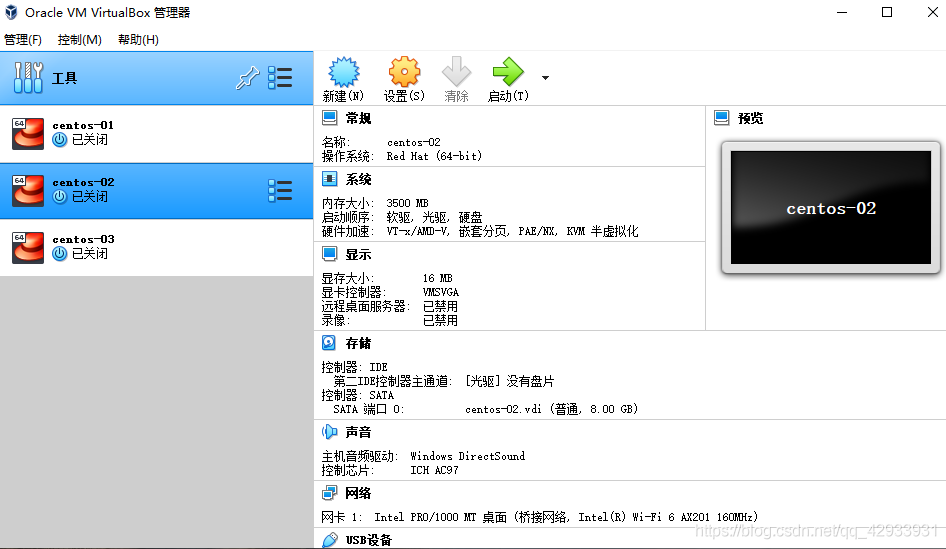Screen dimensions: 946x549
Task: Click the Windows DirectSound audio driver value
Action: click(468, 456)
